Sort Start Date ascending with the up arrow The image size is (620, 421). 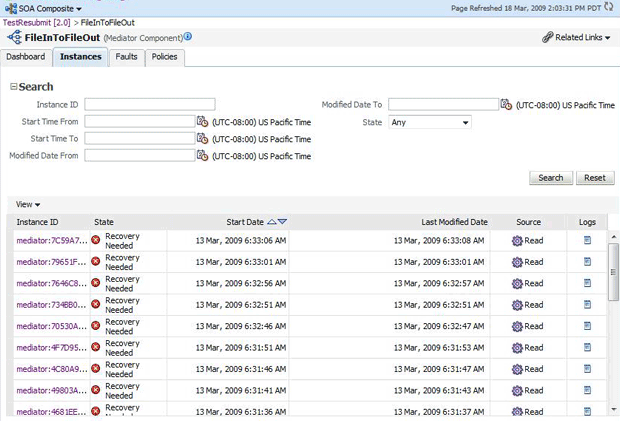click(x=271, y=222)
